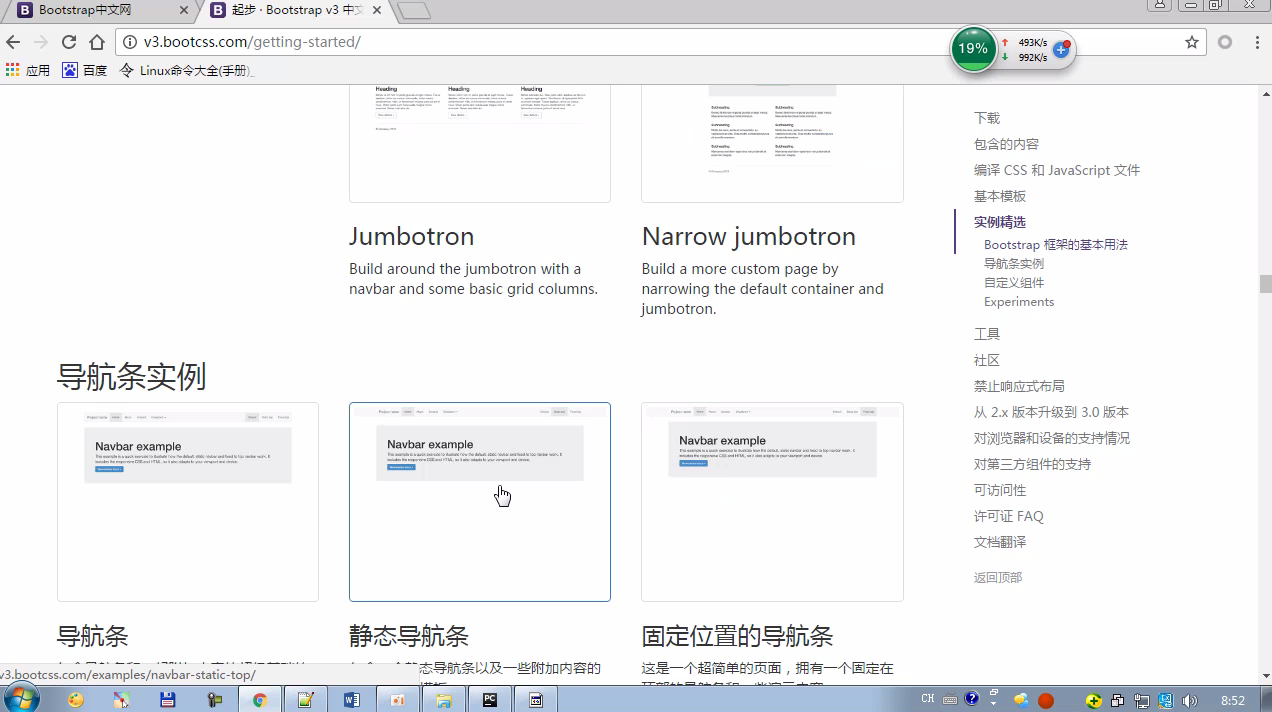Image resolution: width=1272 pixels, height=712 pixels.
Task: Reload the current page
Action: click(69, 42)
